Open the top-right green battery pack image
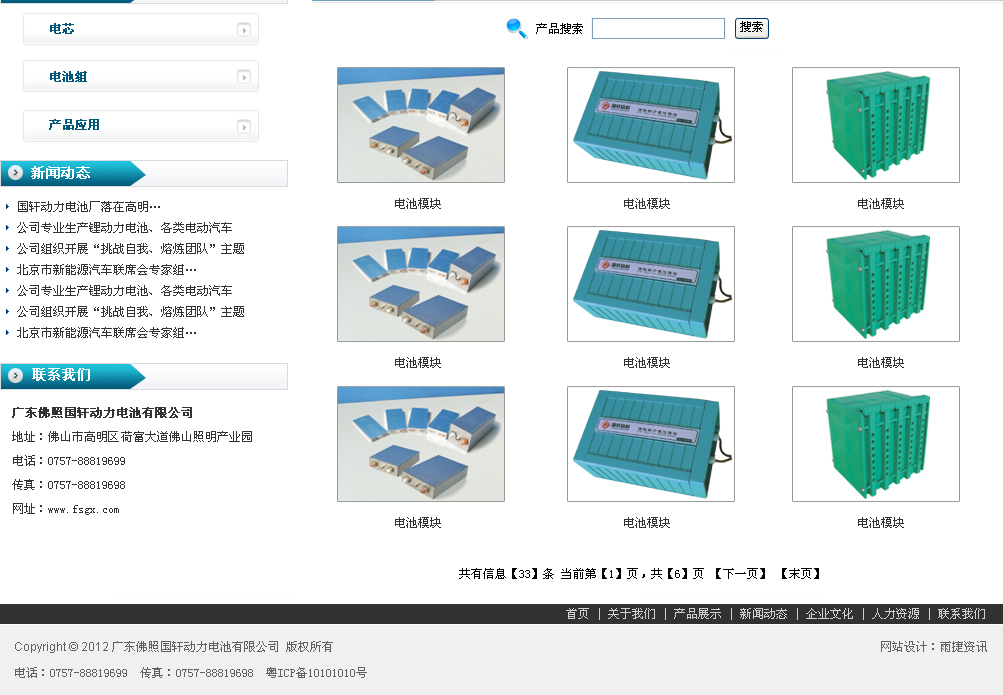 click(875, 125)
